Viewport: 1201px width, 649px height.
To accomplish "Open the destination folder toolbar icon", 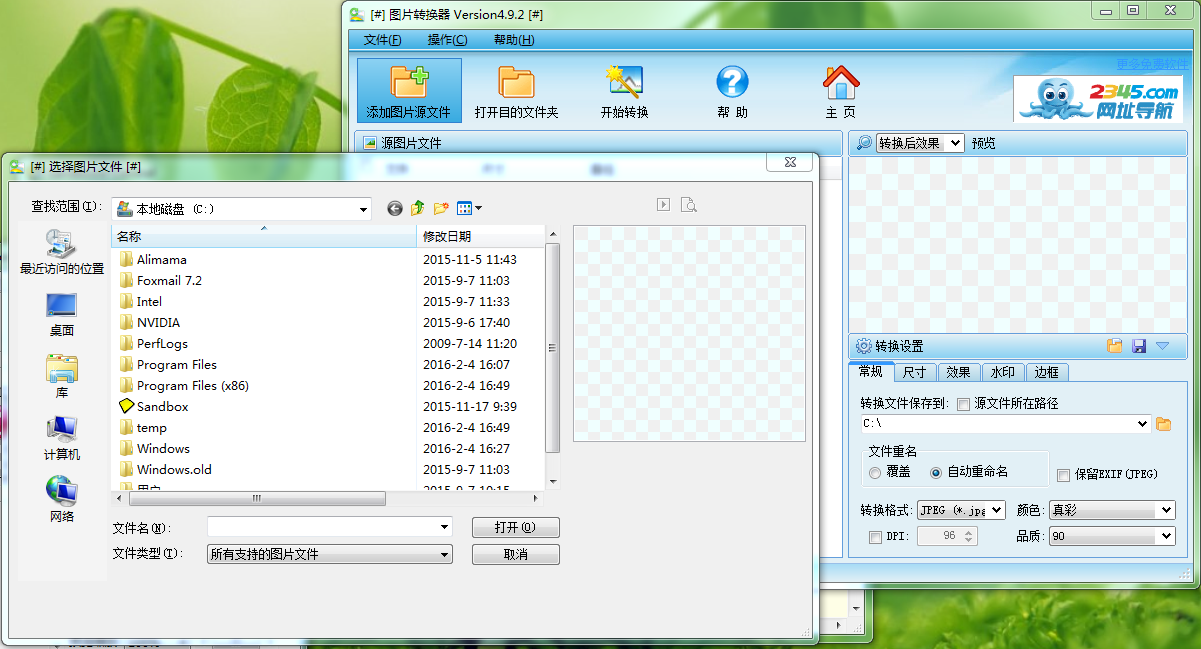I will [516, 82].
